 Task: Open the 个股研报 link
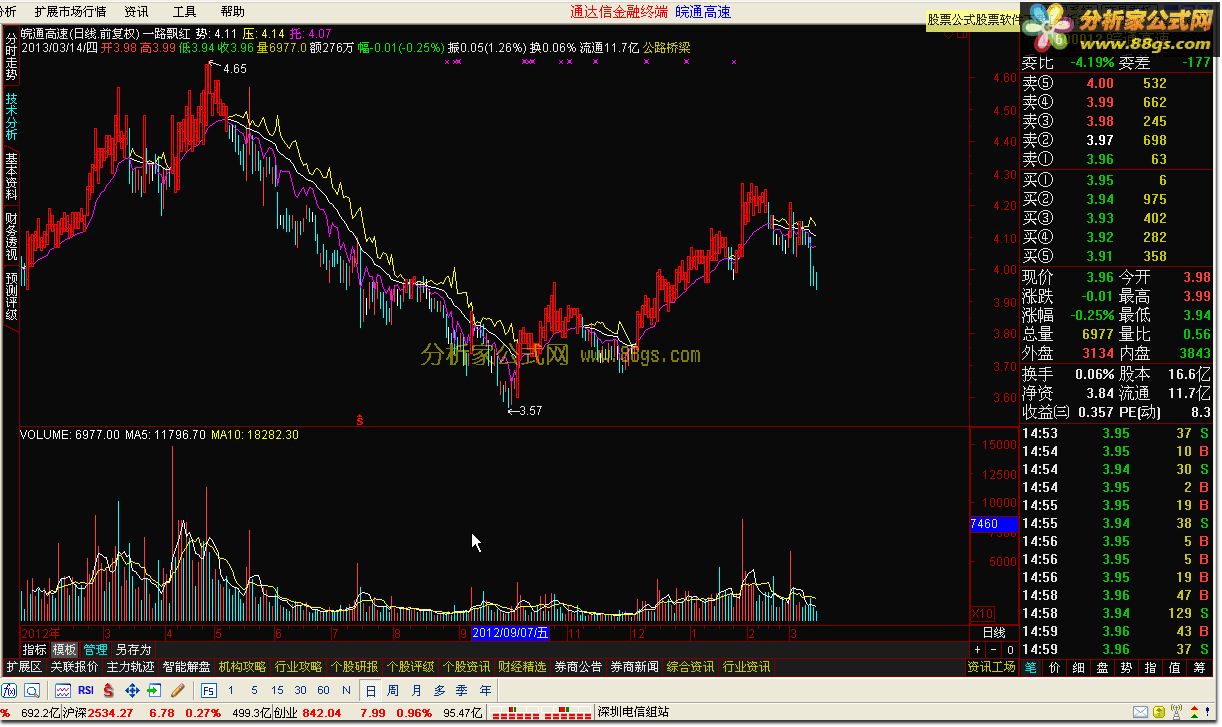(x=354, y=667)
